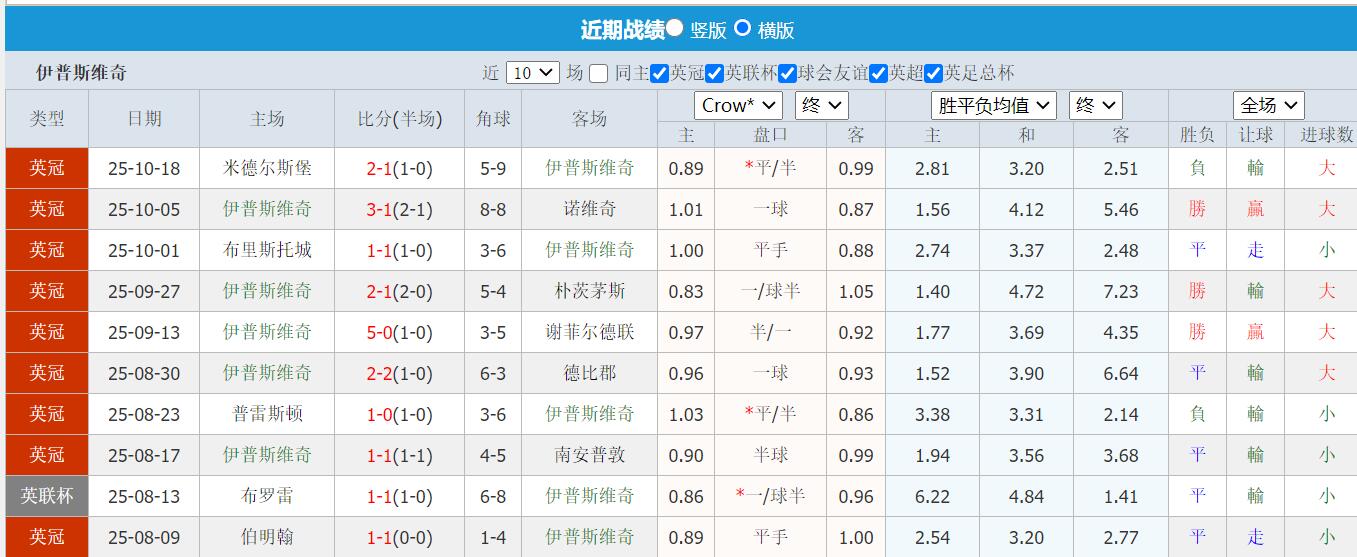The width and height of the screenshot is (1357, 557).
Task: Open the 朴茨茅斯 team link
Action: (589, 291)
